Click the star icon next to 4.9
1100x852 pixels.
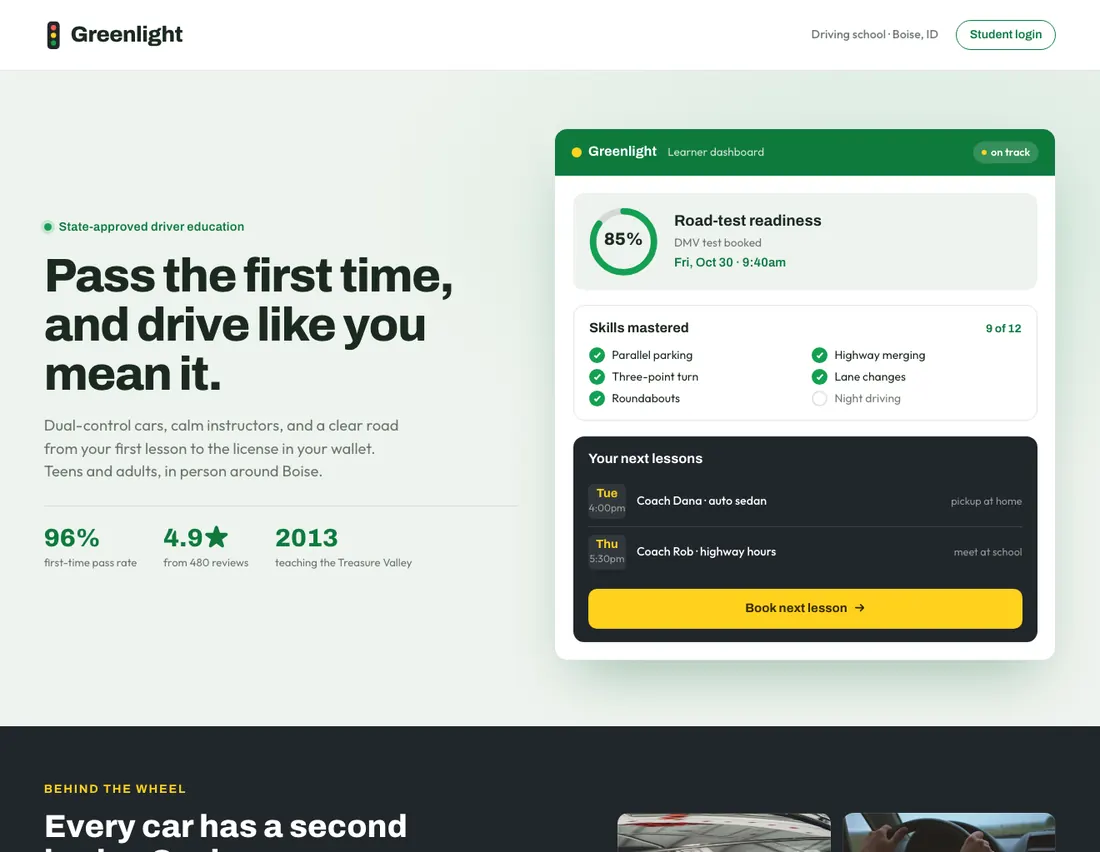[217, 537]
